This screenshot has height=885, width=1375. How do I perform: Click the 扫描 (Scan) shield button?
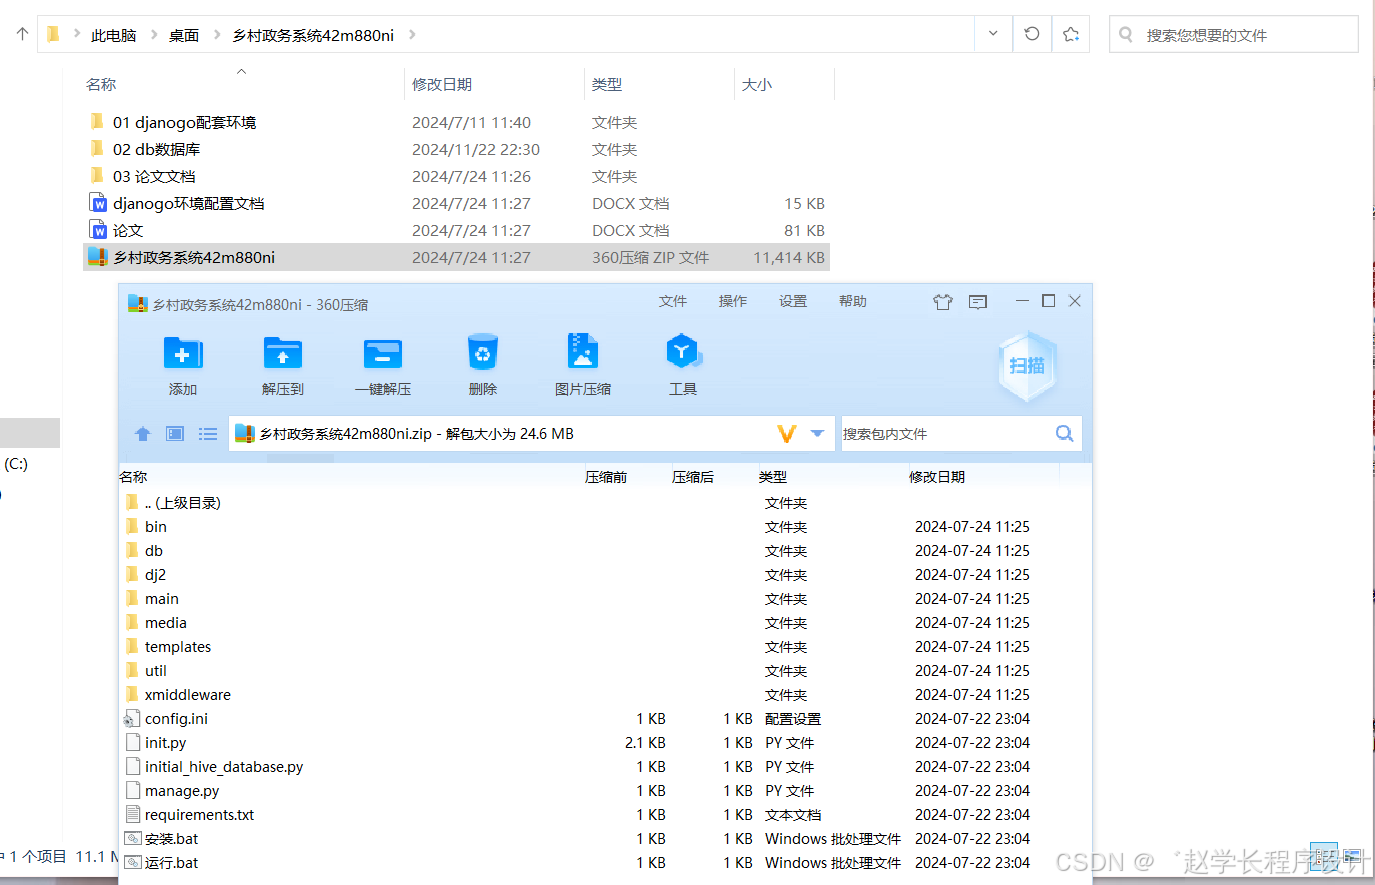click(1027, 366)
